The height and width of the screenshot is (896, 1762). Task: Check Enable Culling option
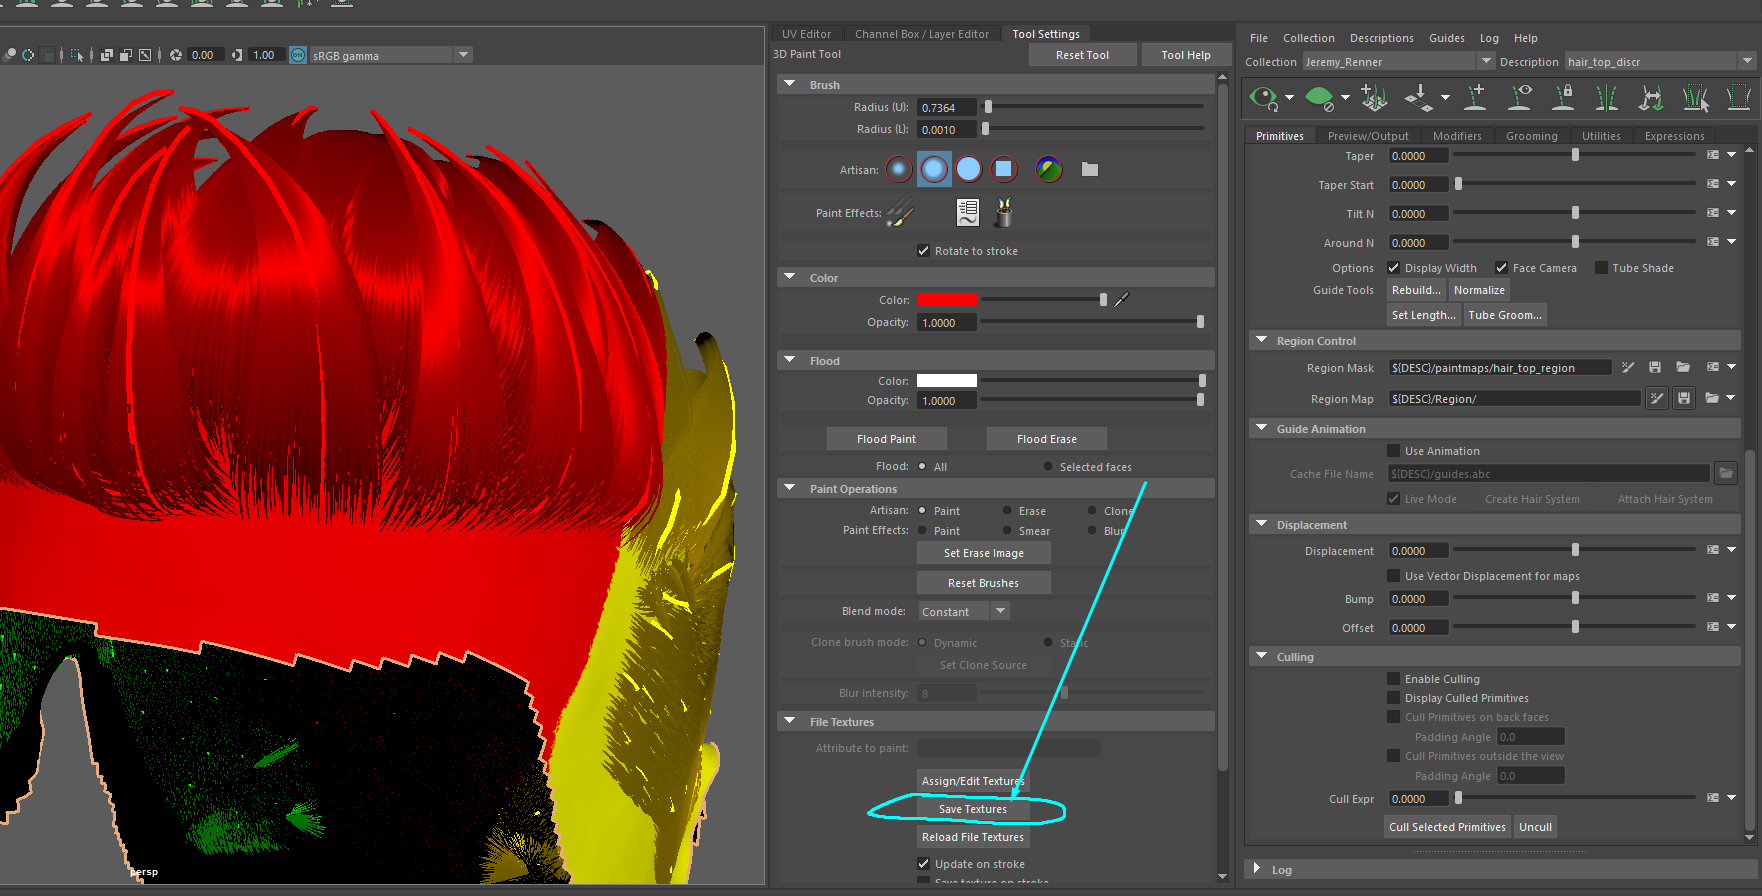point(1393,679)
